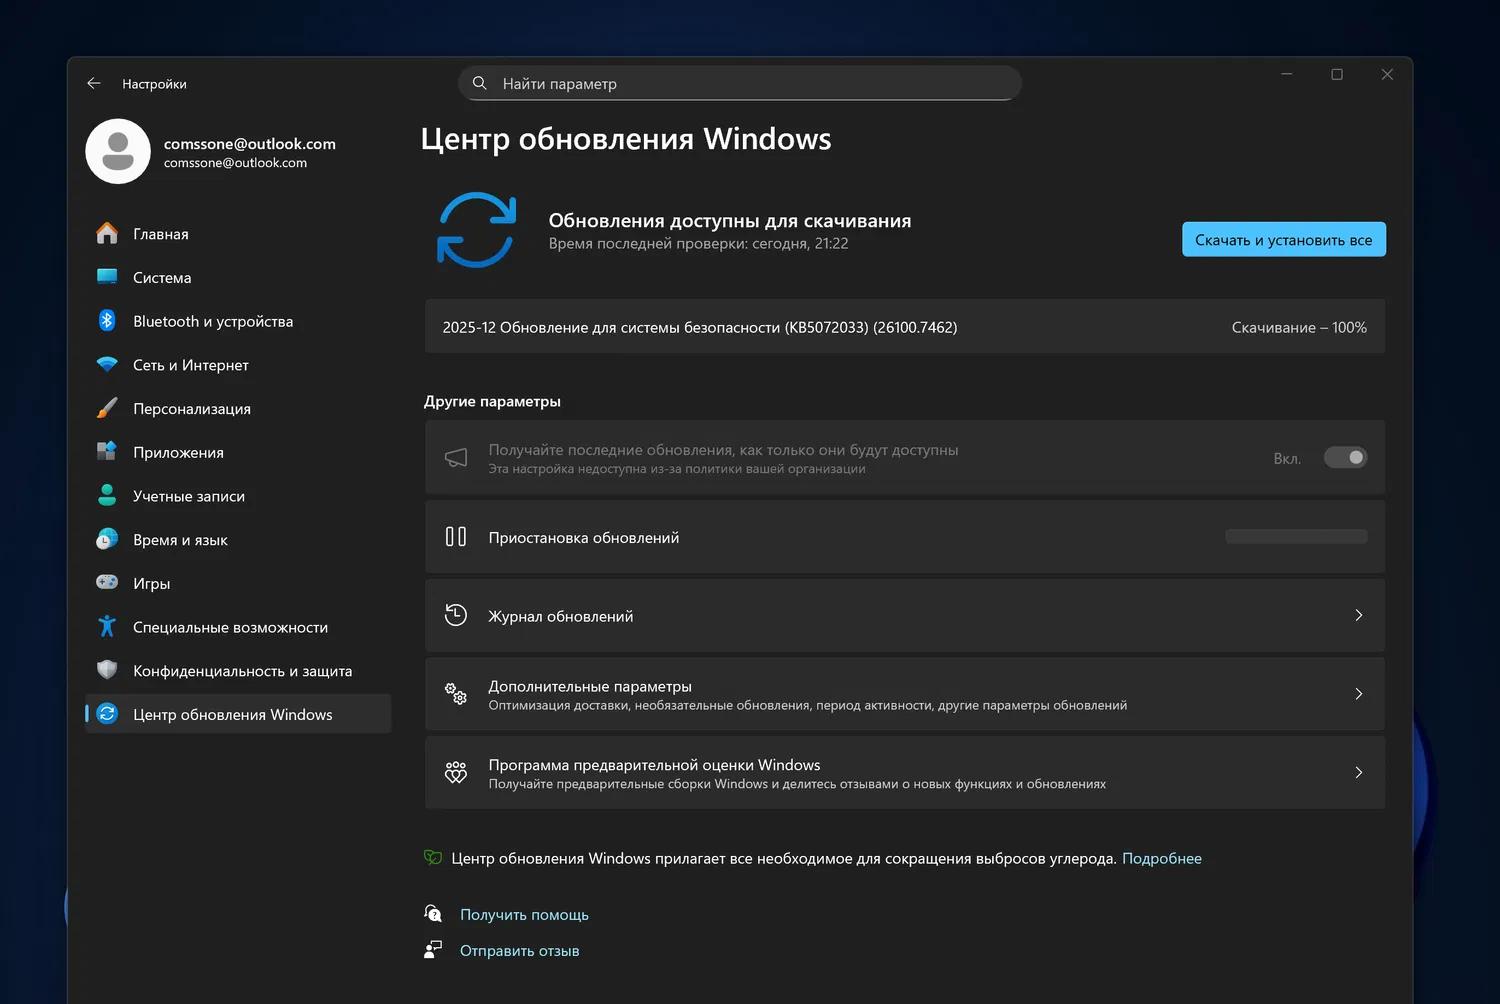Click the Personalization paintbrush icon
The height and width of the screenshot is (1004, 1500).
107,409
